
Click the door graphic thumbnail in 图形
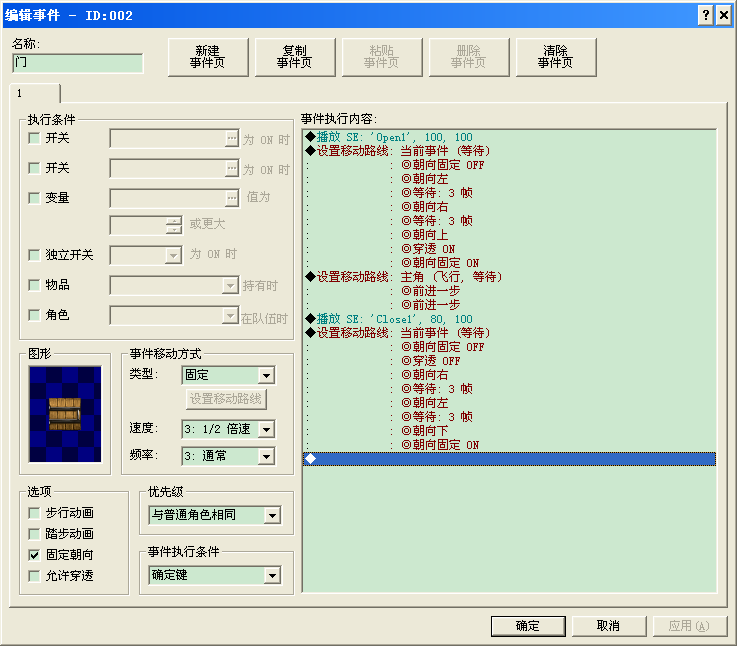click(65, 414)
